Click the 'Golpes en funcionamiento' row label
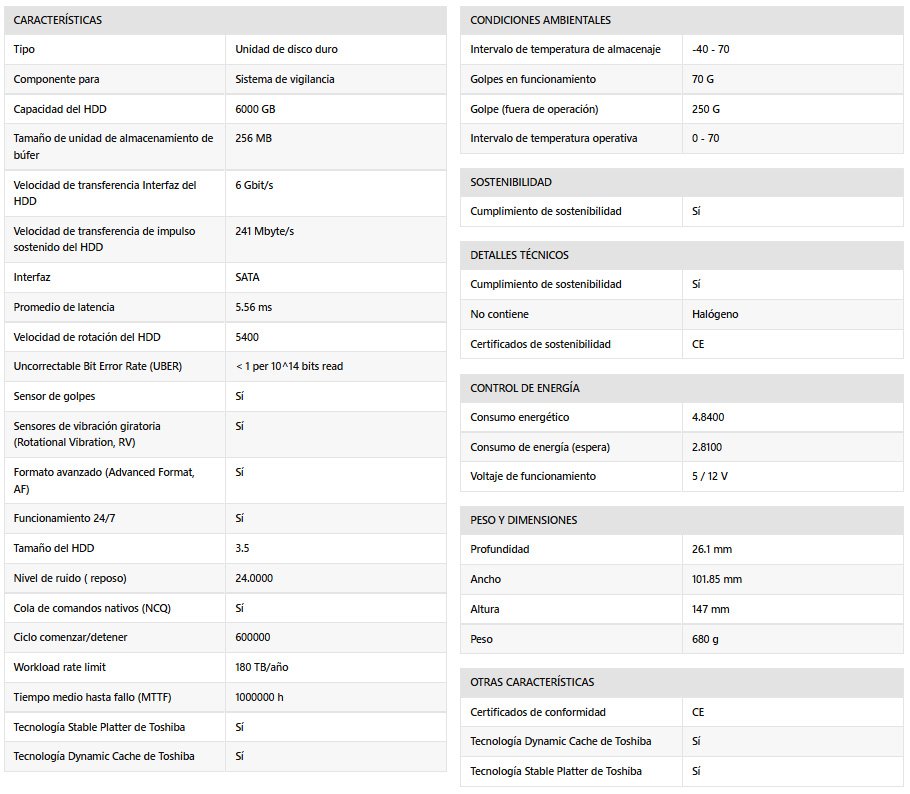The height and width of the screenshot is (794, 910). (x=532, y=79)
